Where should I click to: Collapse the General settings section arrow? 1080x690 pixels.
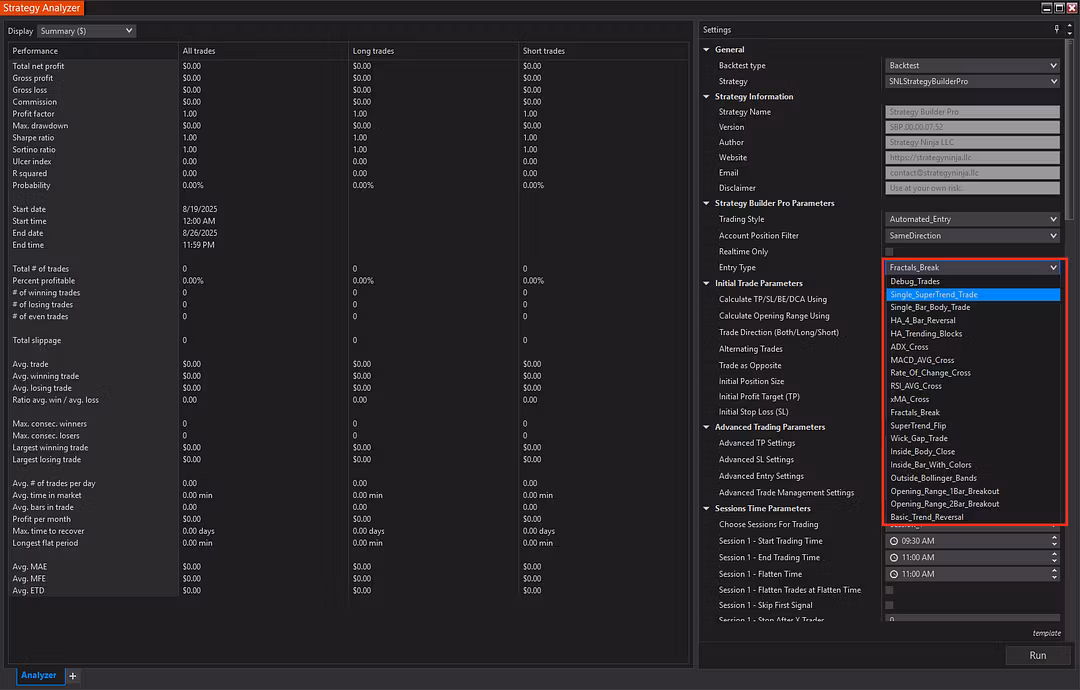(706, 49)
